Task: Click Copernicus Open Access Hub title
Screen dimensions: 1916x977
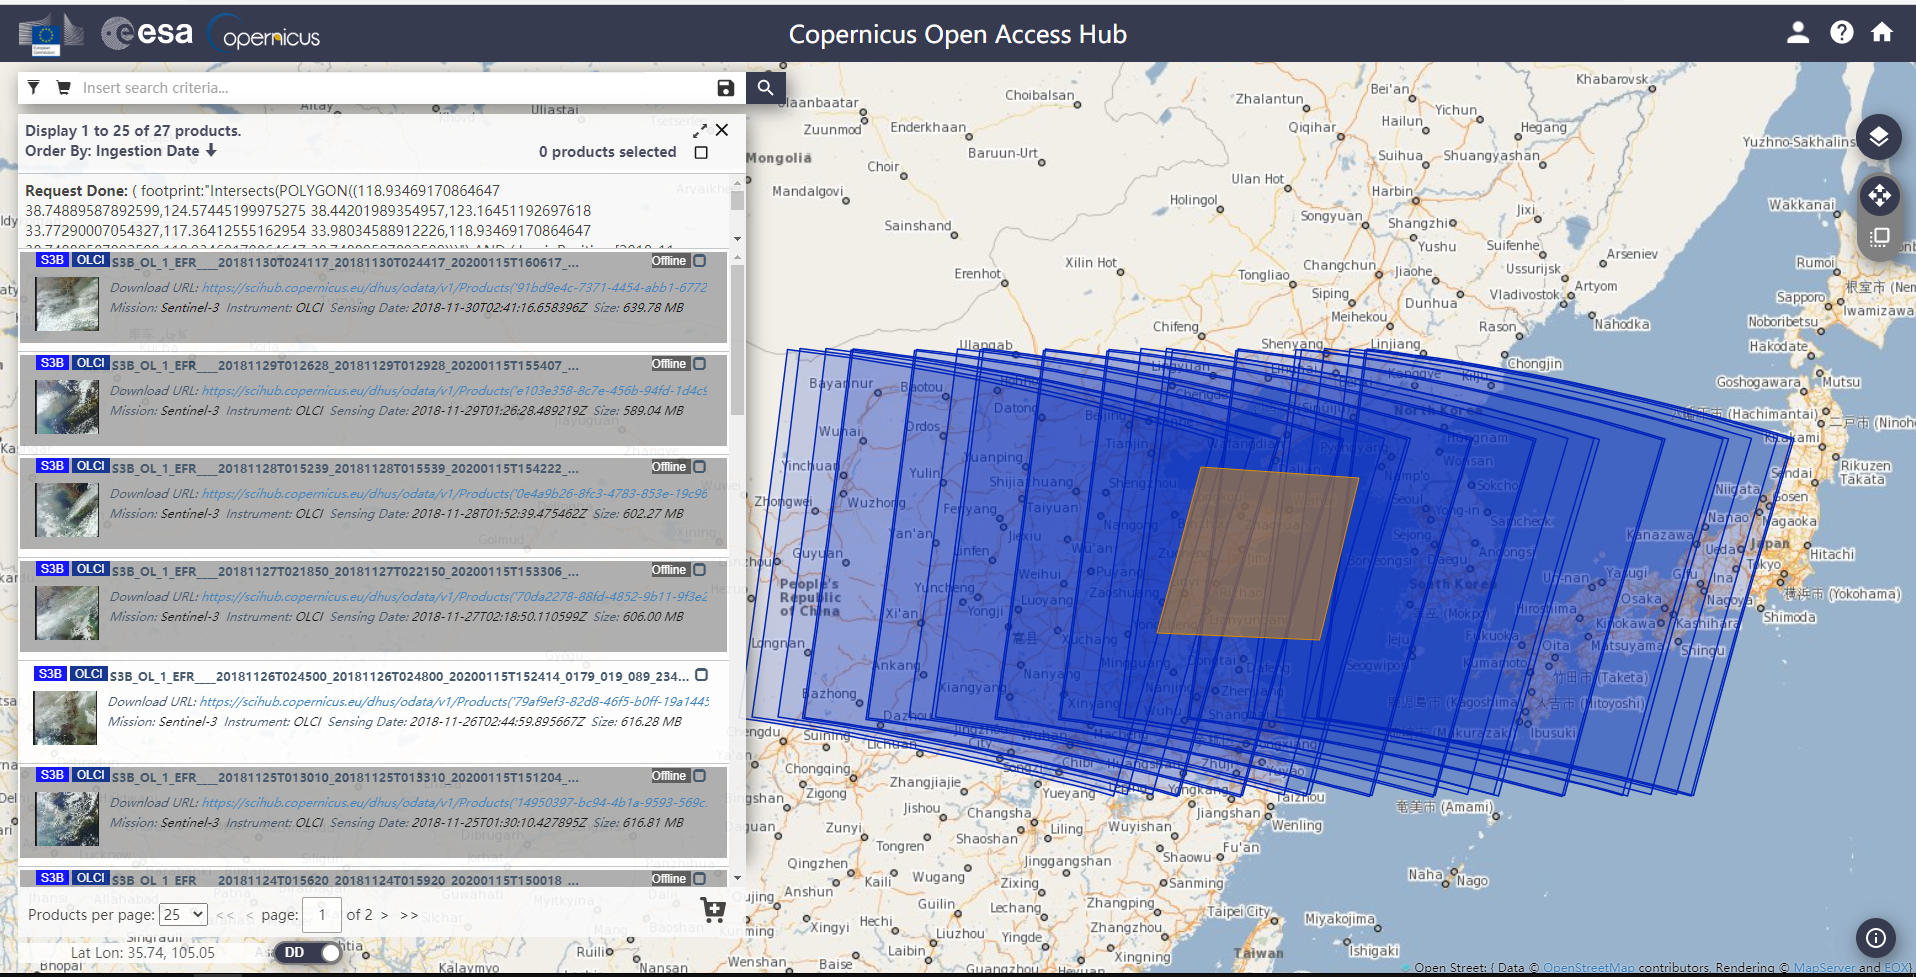Action: click(957, 34)
